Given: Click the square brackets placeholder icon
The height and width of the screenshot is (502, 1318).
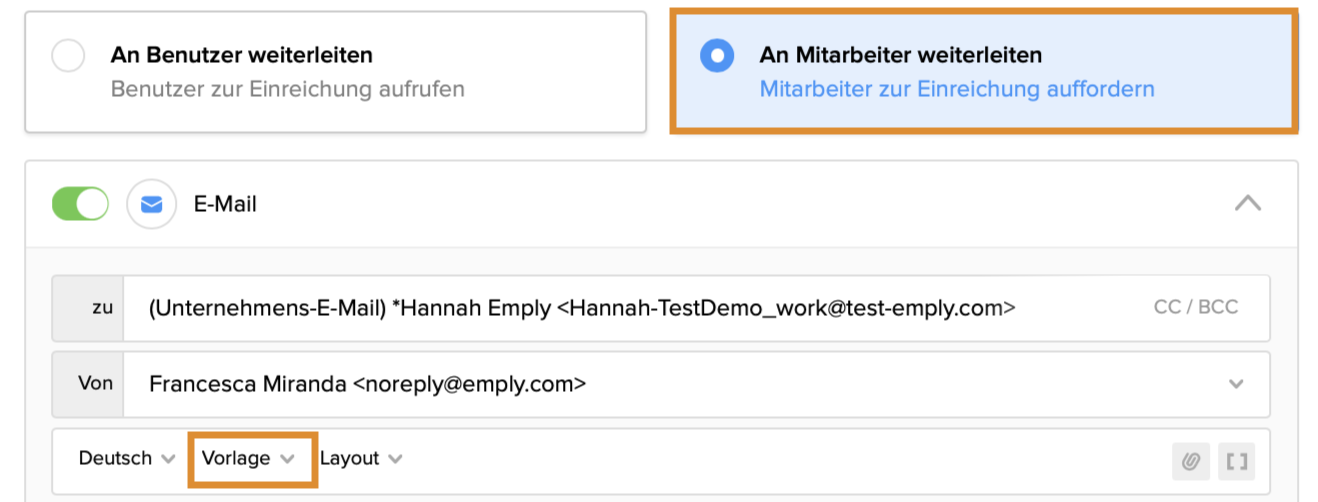Looking at the screenshot, I should [1237, 461].
